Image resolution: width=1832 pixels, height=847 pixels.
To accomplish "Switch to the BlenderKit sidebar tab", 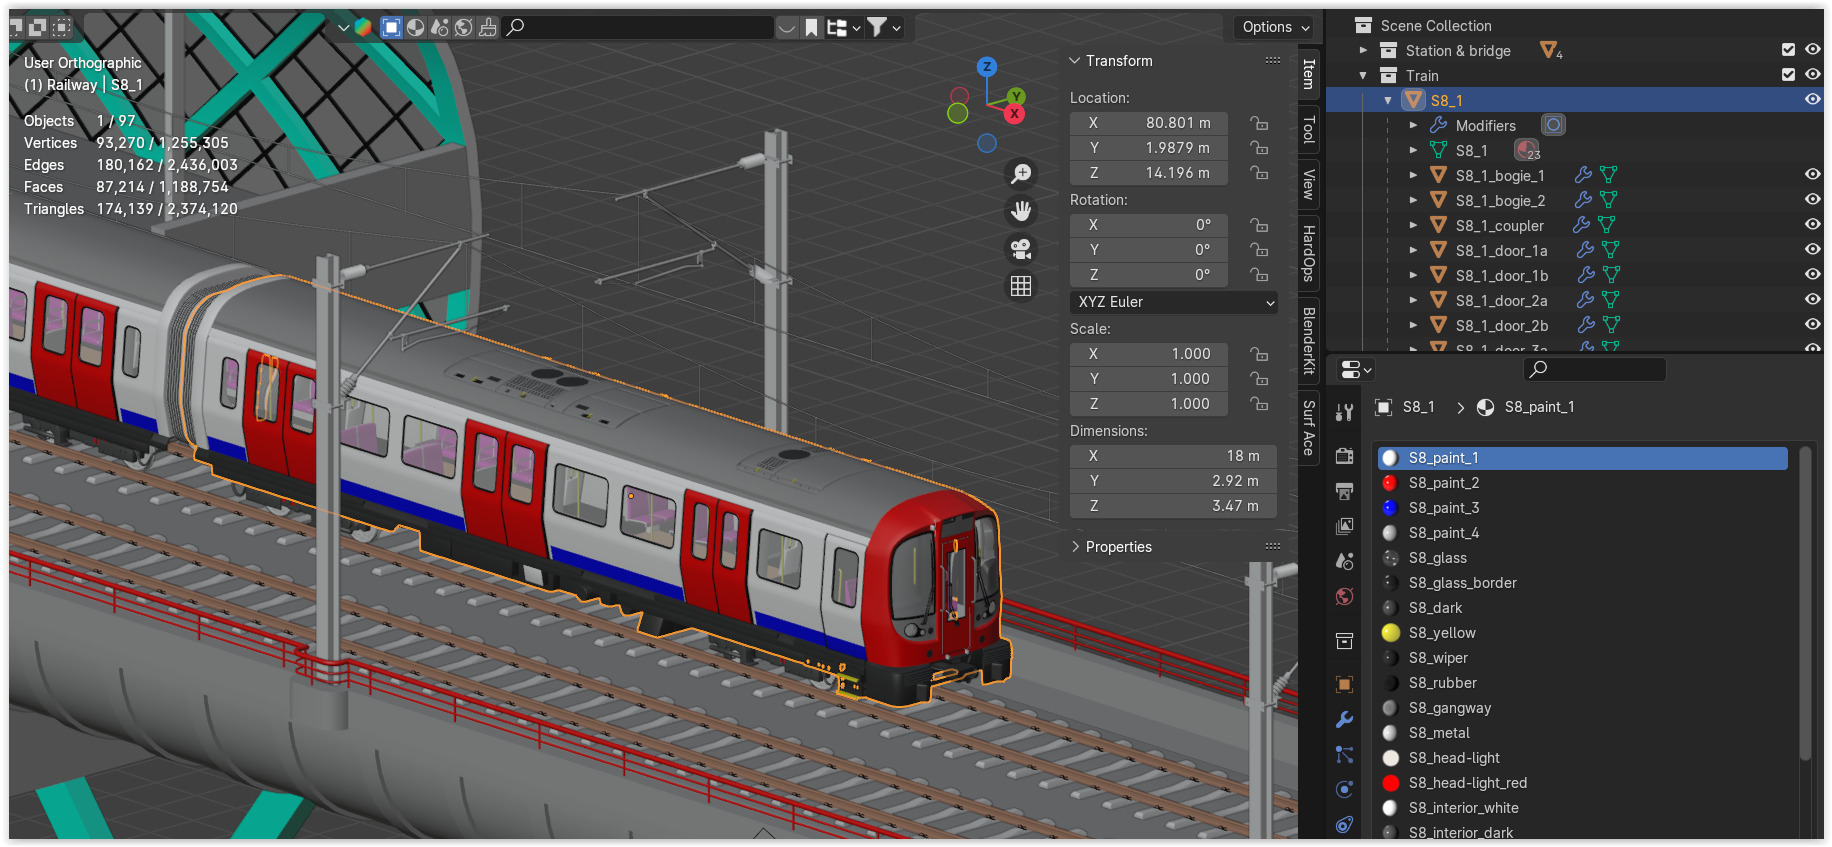I will coord(1308,340).
